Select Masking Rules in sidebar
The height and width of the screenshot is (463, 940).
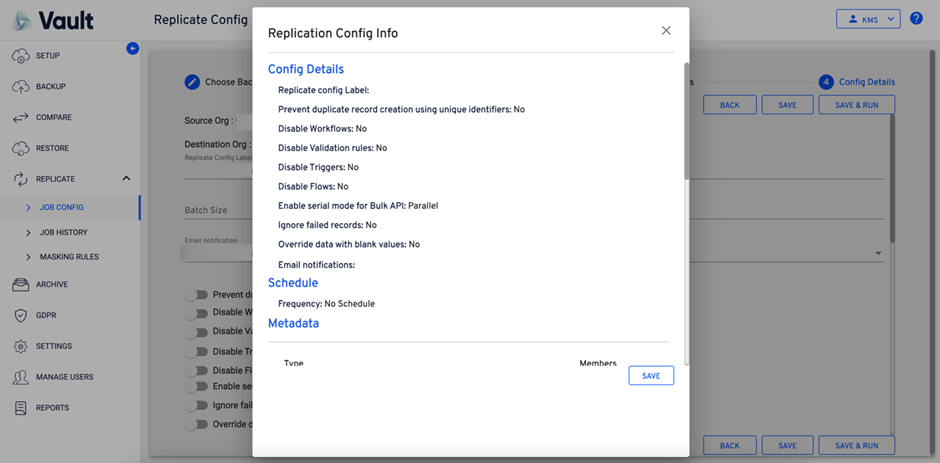pos(69,257)
